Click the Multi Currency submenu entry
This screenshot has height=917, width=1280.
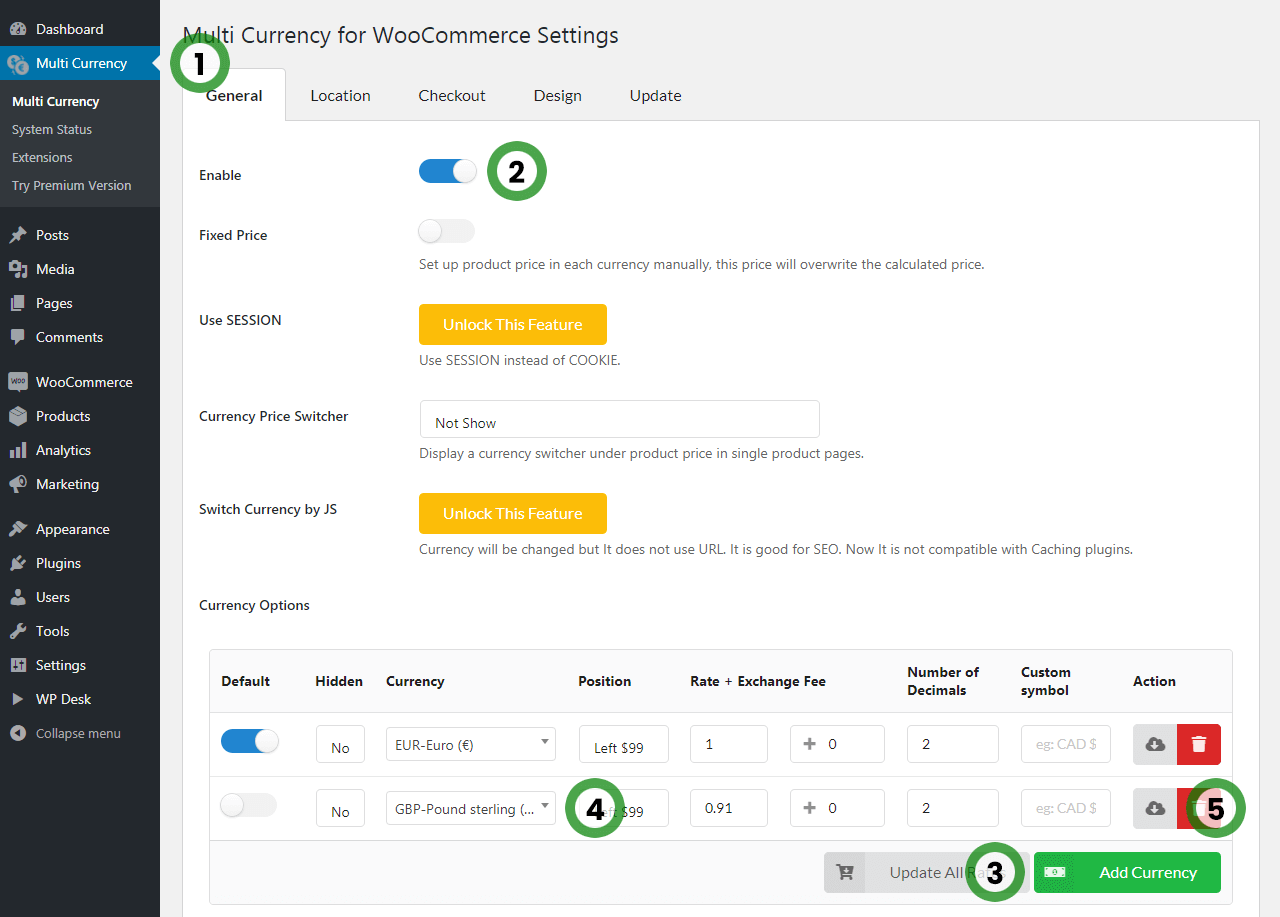pos(56,101)
